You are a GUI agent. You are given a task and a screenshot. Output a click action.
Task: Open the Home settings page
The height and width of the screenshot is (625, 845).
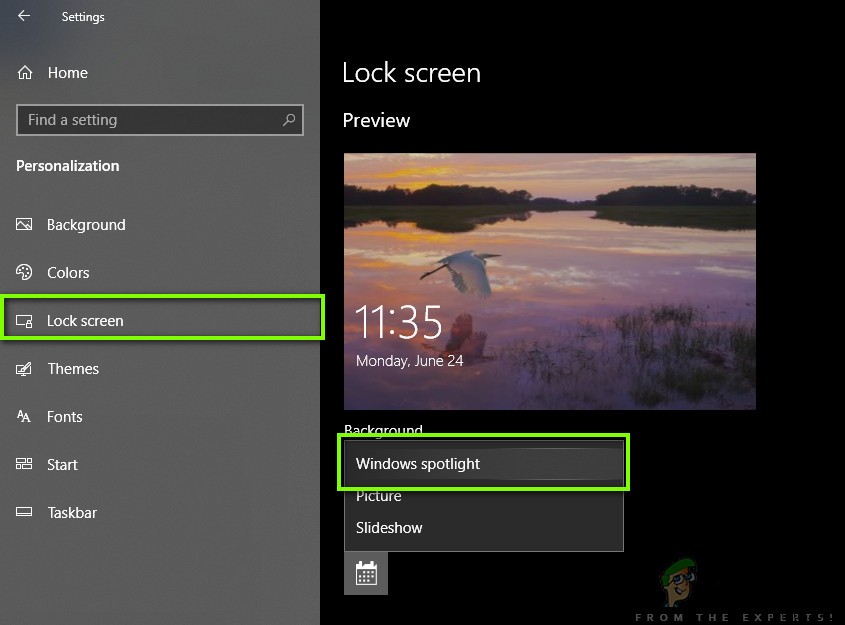[160, 73]
